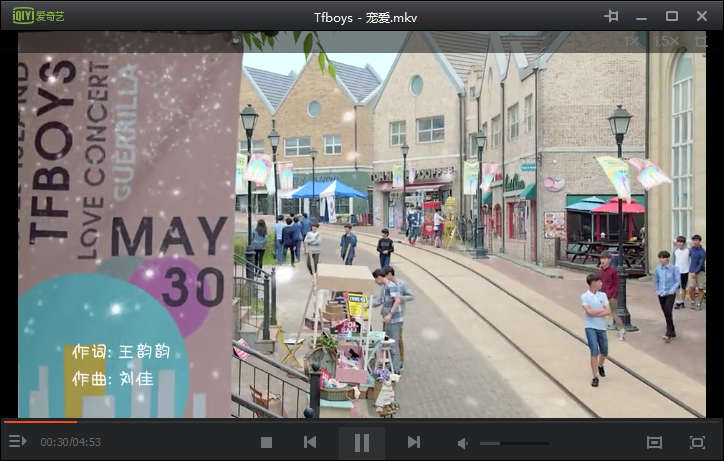Adjust the volume slider level
724x461 pixels.
tap(514, 442)
